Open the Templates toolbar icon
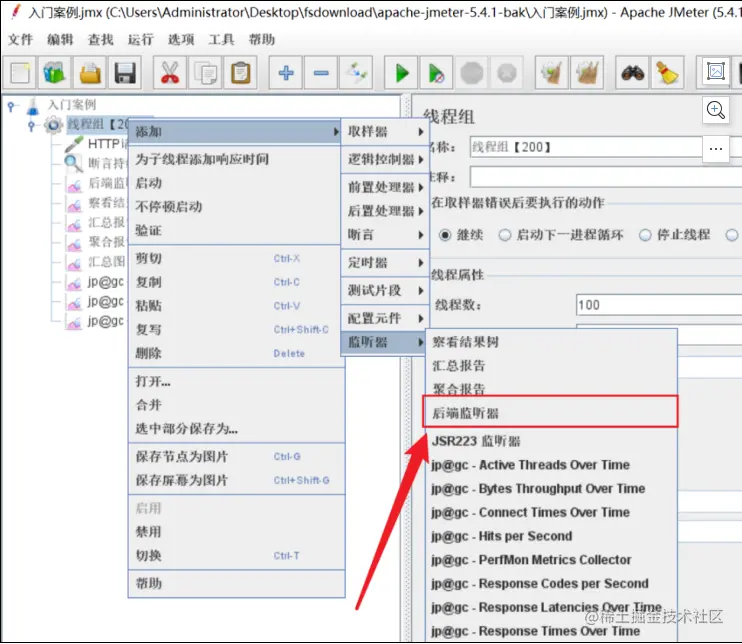The height and width of the screenshot is (644, 742). tap(55, 73)
